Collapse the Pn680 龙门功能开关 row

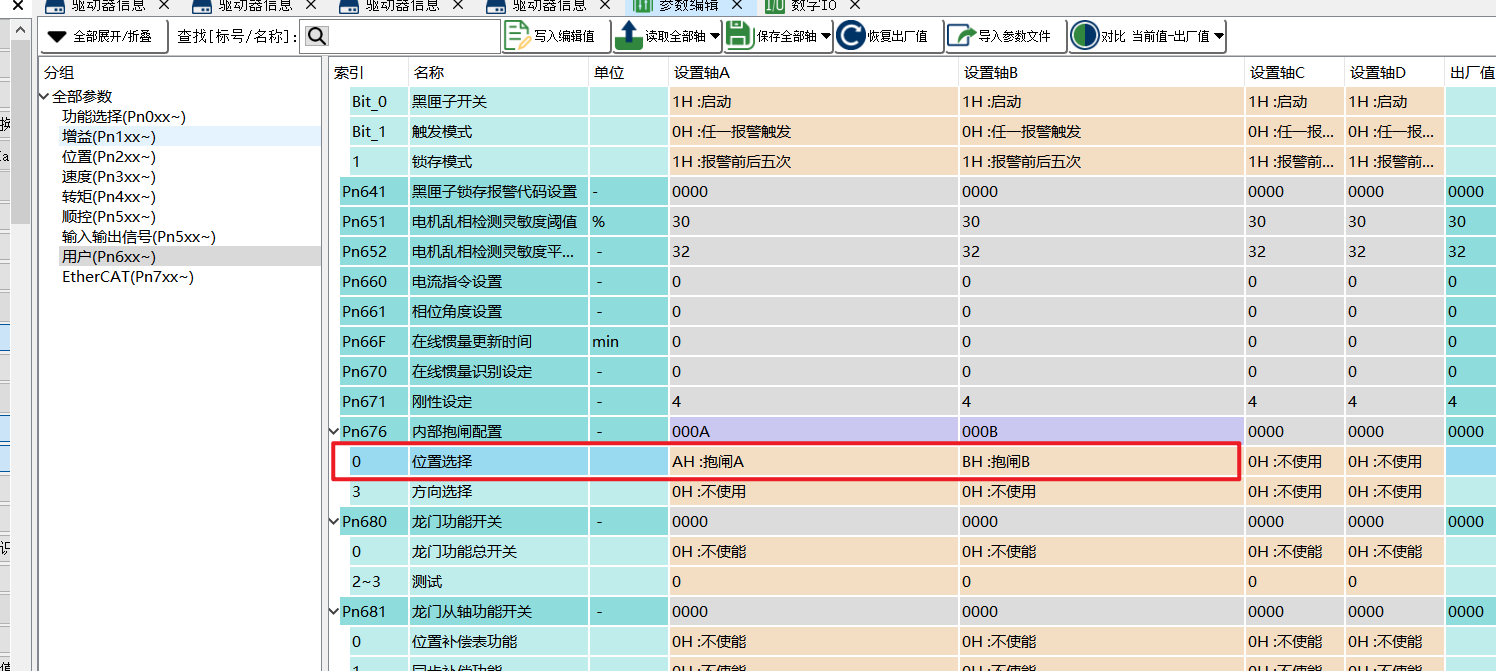point(335,522)
